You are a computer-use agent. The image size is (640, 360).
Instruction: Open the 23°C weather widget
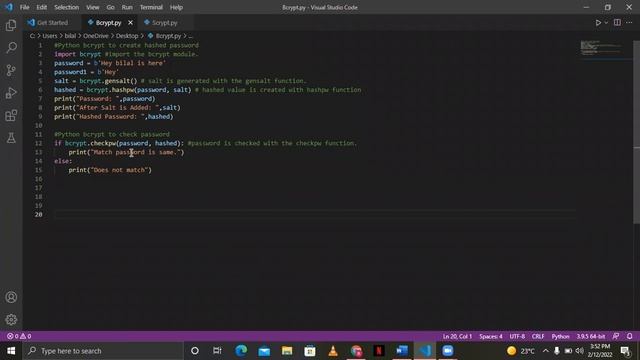click(521, 351)
